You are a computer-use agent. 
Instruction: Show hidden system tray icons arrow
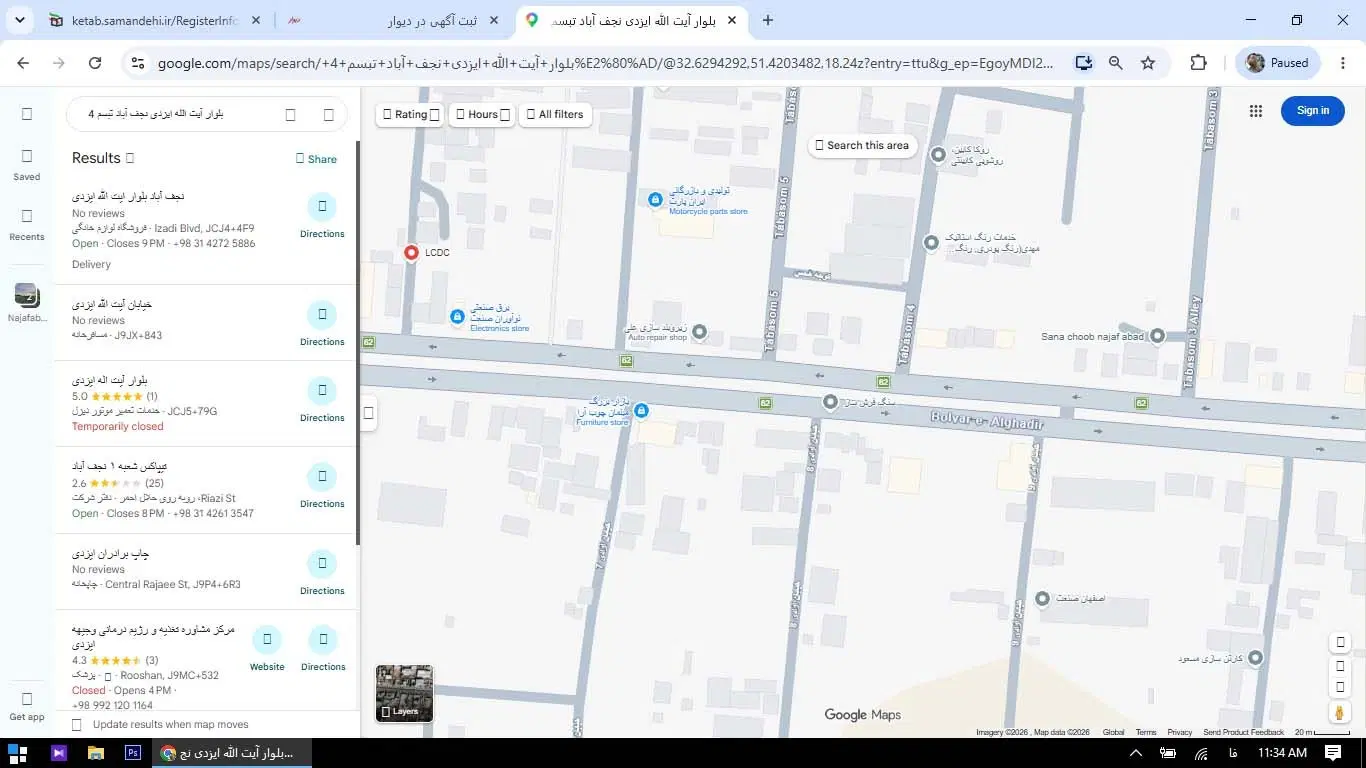click(x=1136, y=753)
